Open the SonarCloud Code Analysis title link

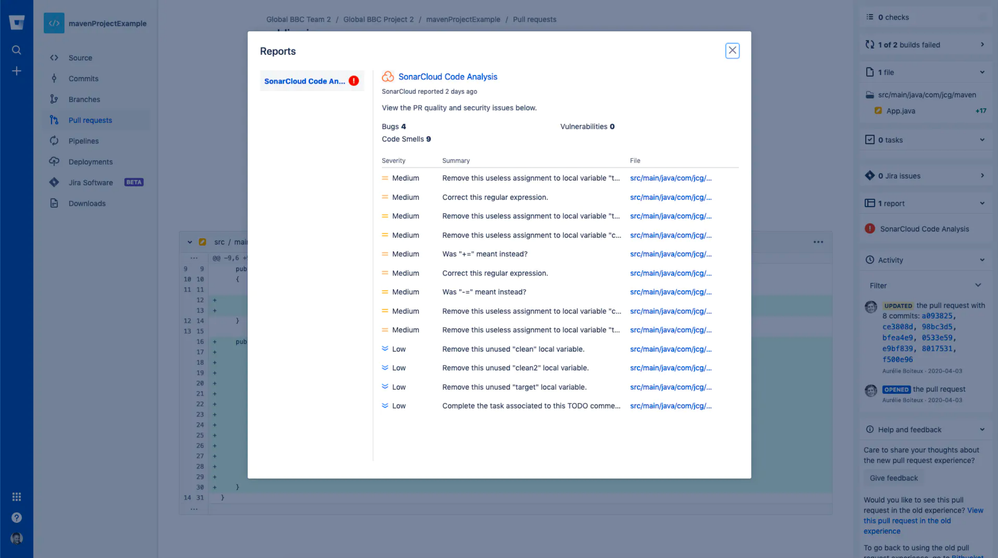click(447, 76)
